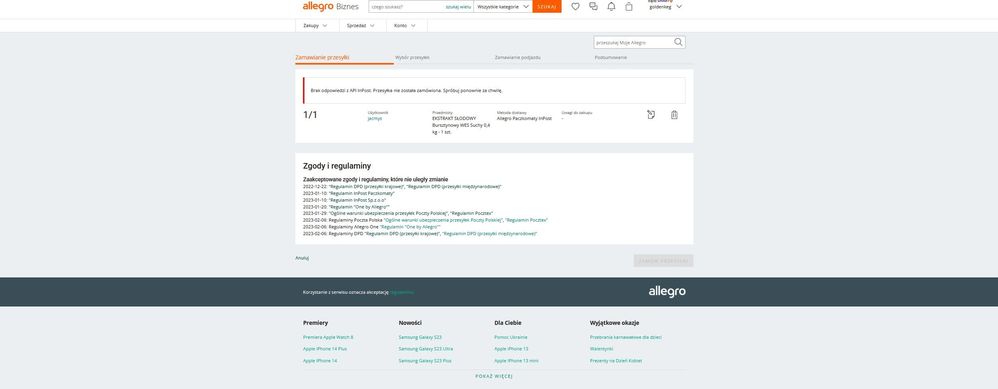
Task: Open Prezenty na Dzień Kobiet link
Action: tap(616, 360)
